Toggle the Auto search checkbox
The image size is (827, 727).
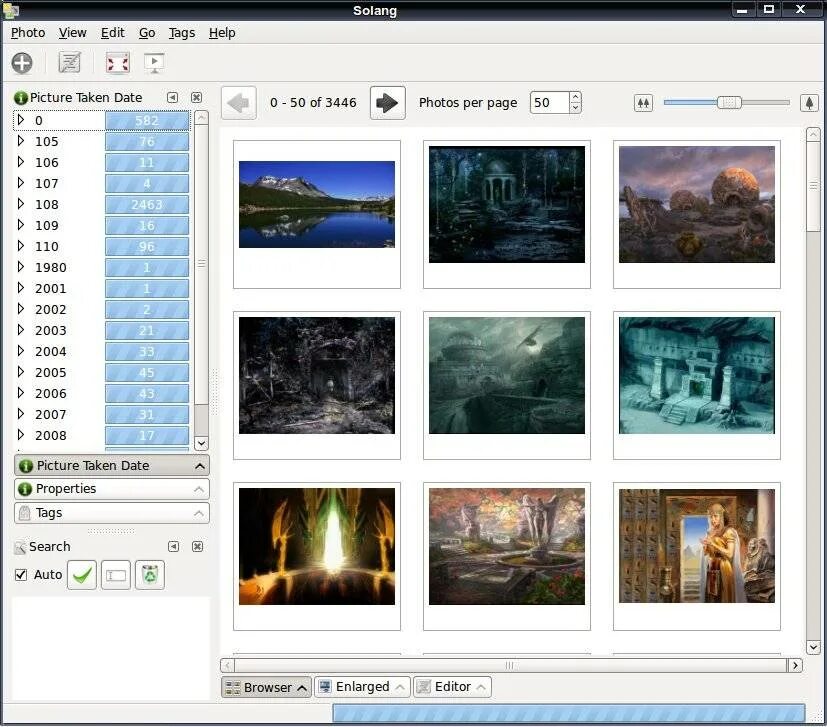(x=21, y=575)
